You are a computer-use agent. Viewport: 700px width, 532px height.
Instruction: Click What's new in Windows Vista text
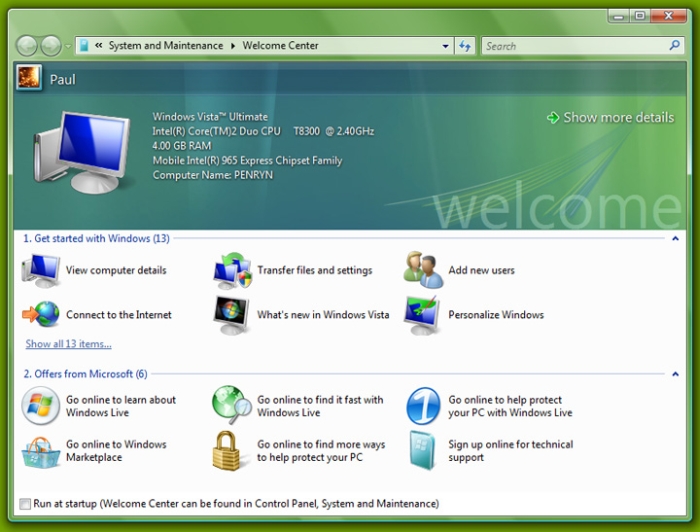pos(323,315)
